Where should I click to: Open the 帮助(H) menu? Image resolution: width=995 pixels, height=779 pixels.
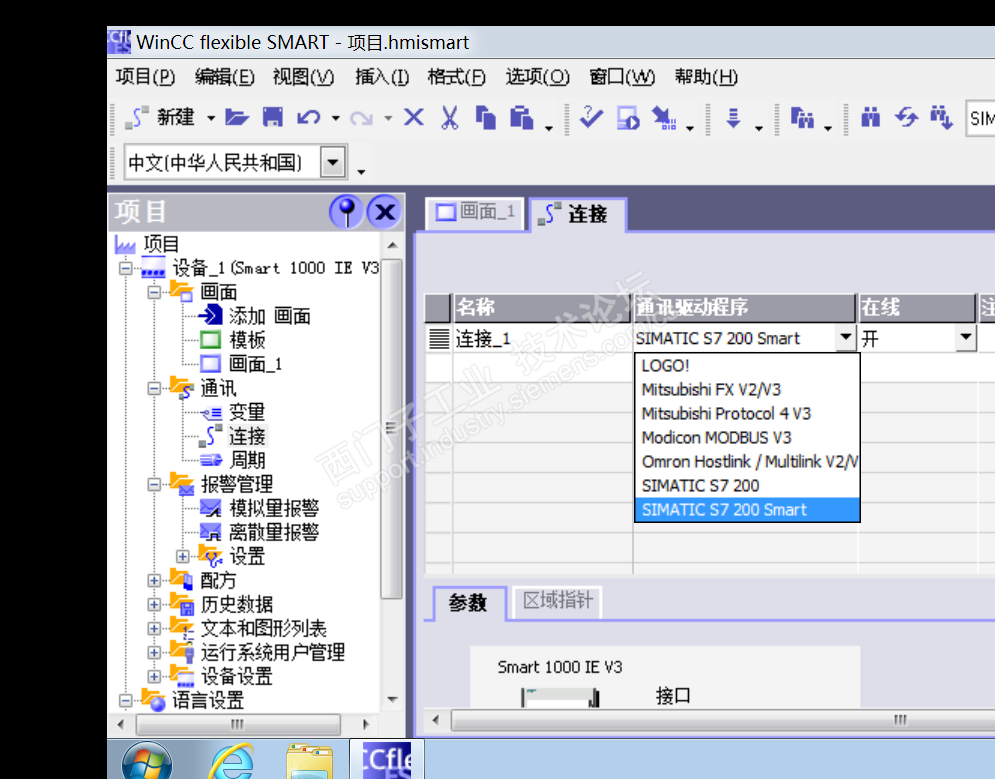pyautogui.click(x=706, y=77)
